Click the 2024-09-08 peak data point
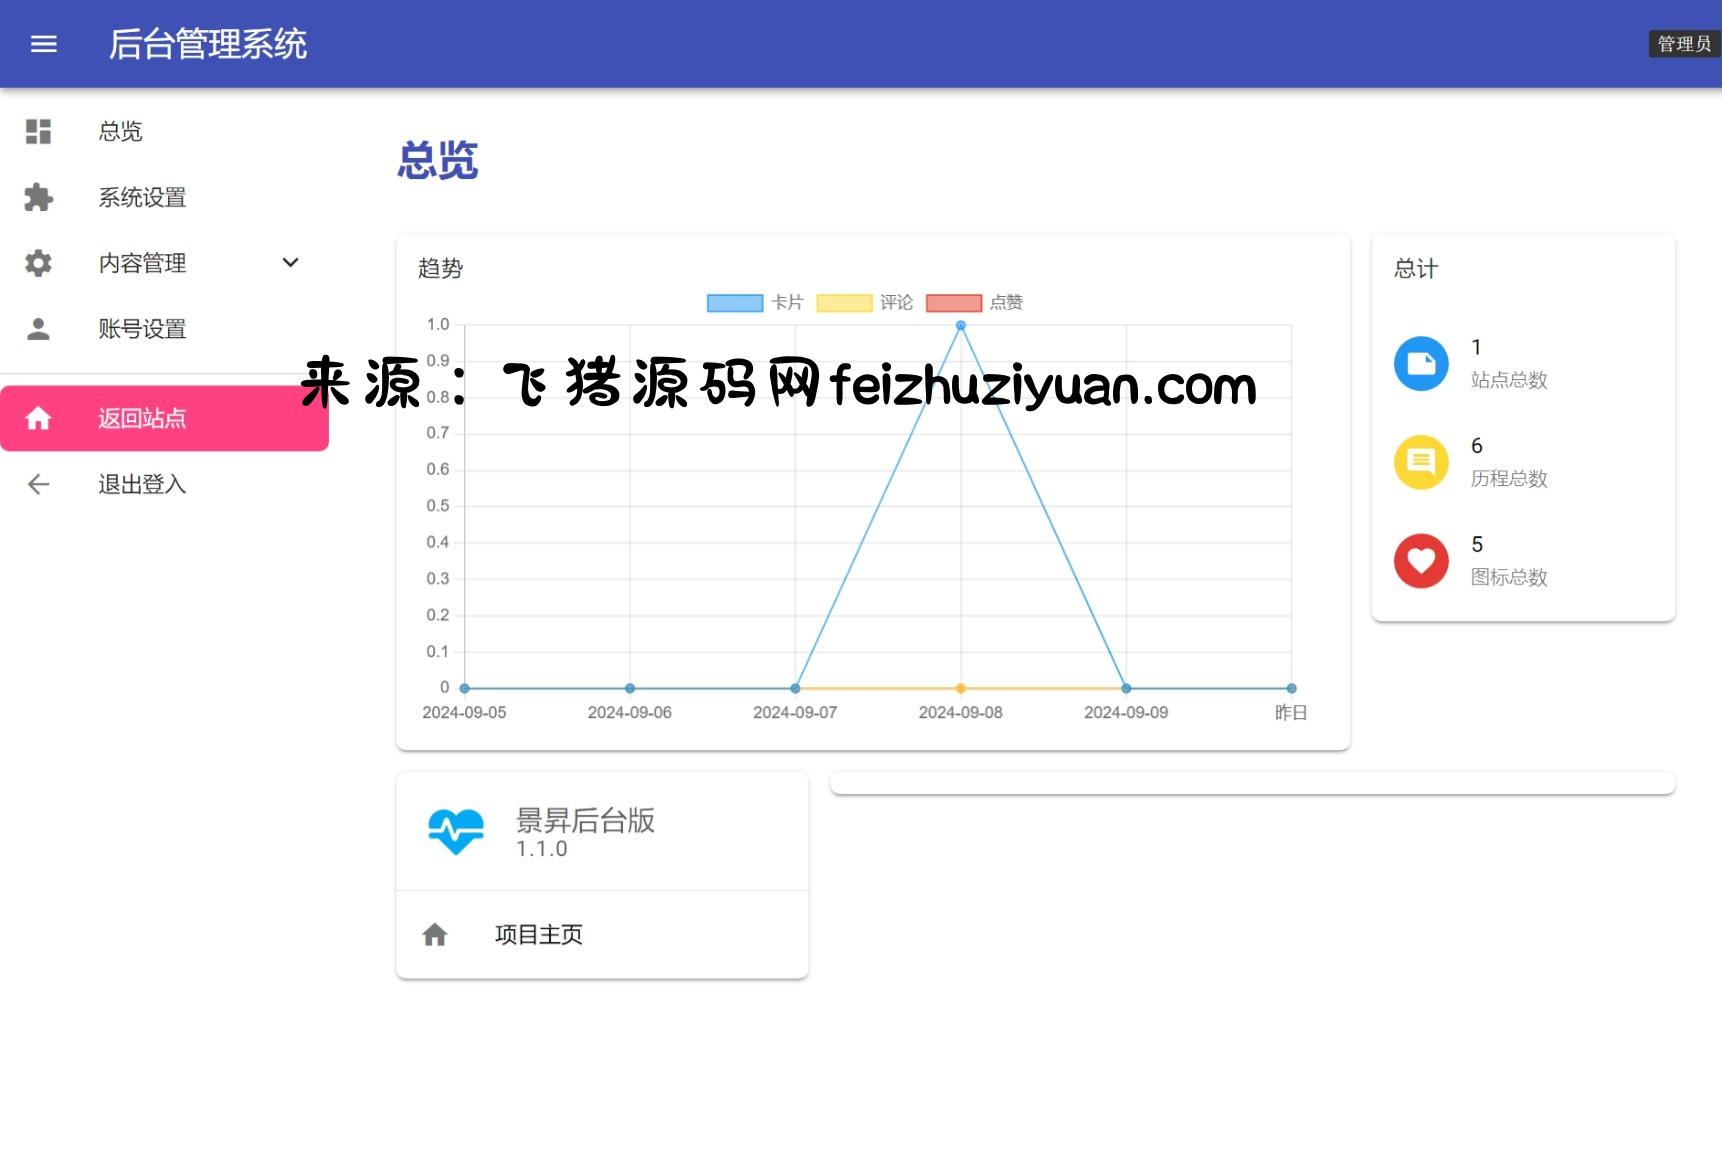 click(x=960, y=326)
